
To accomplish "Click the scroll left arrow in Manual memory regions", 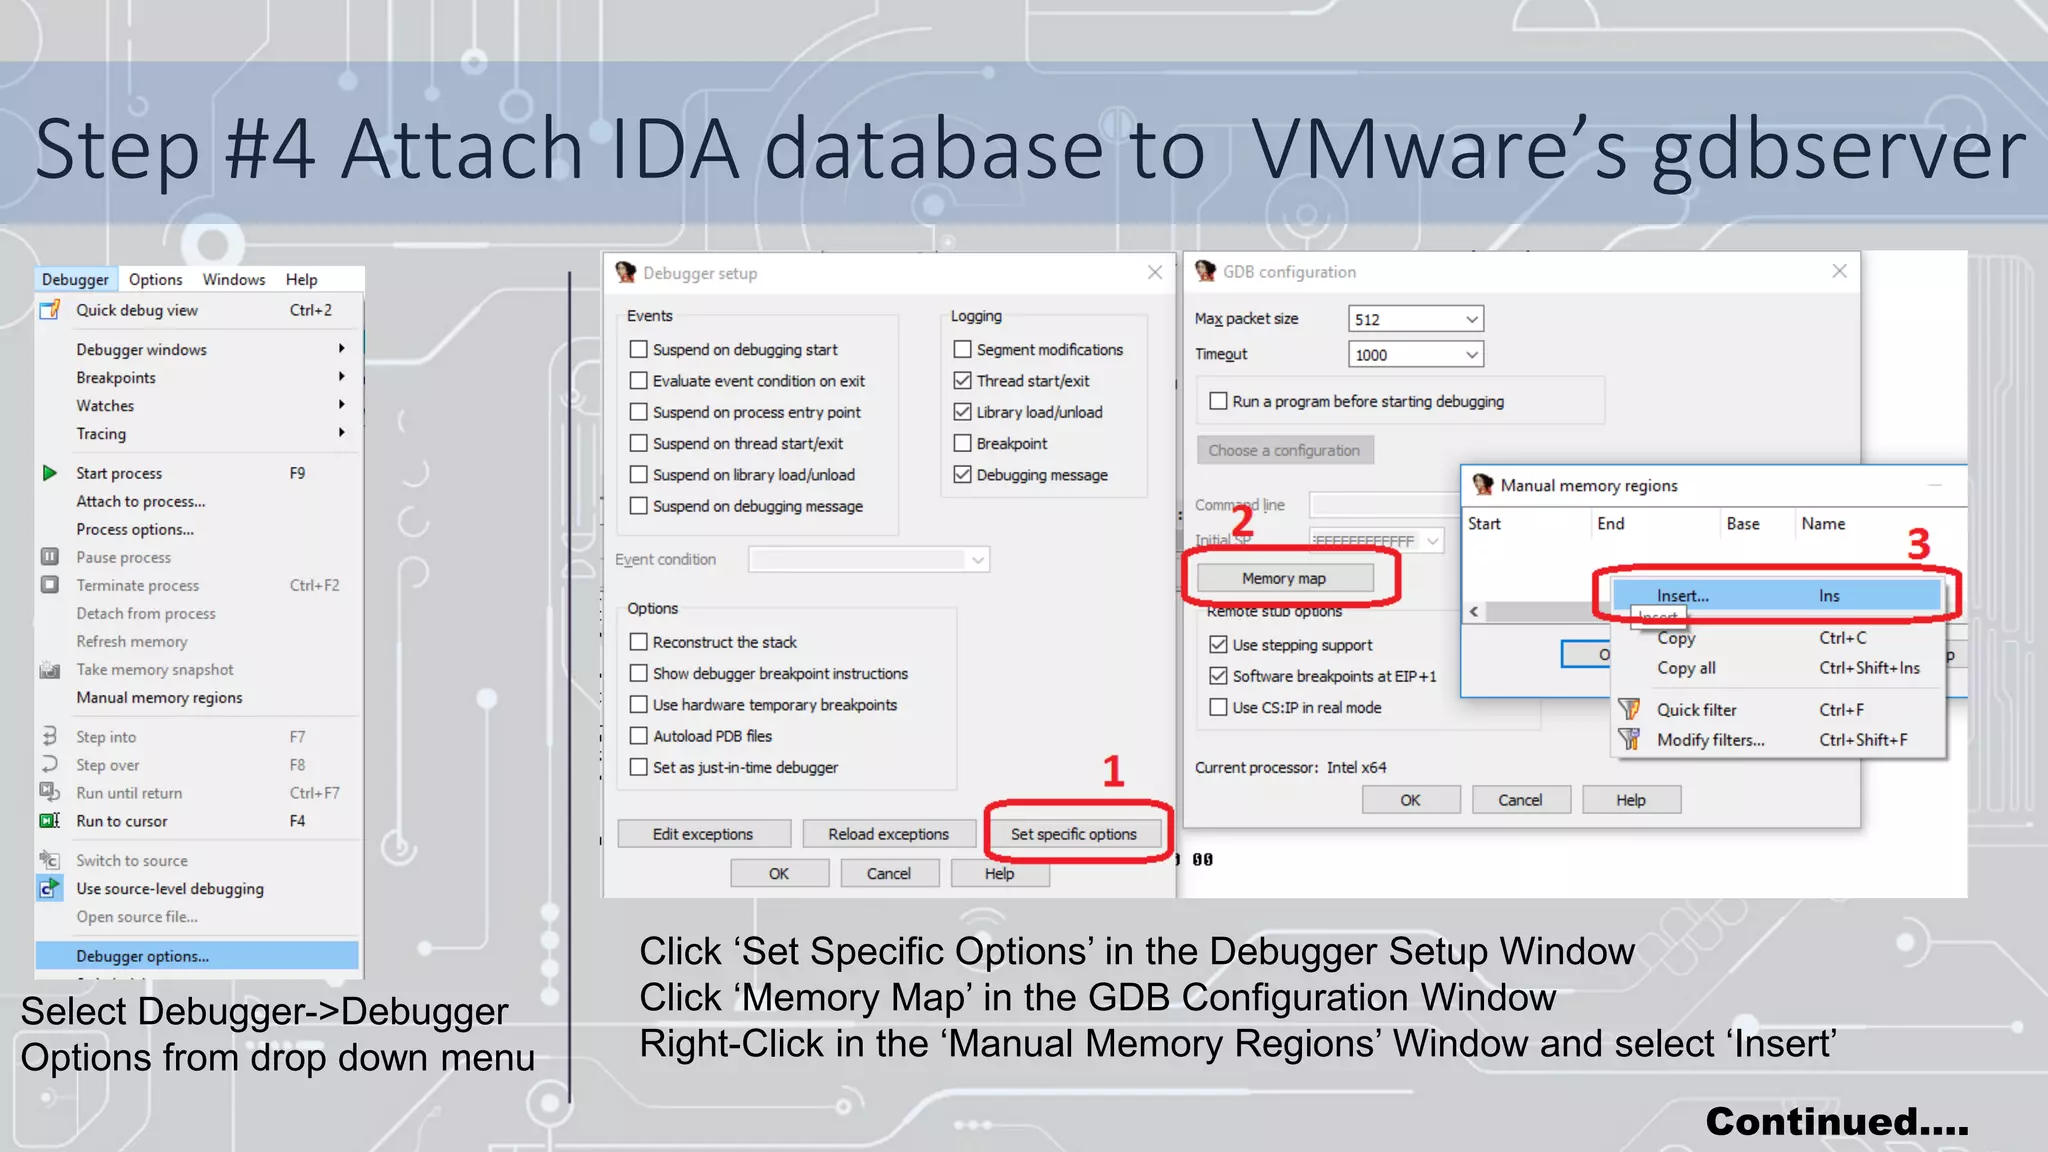I will pyautogui.click(x=1474, y=611).
